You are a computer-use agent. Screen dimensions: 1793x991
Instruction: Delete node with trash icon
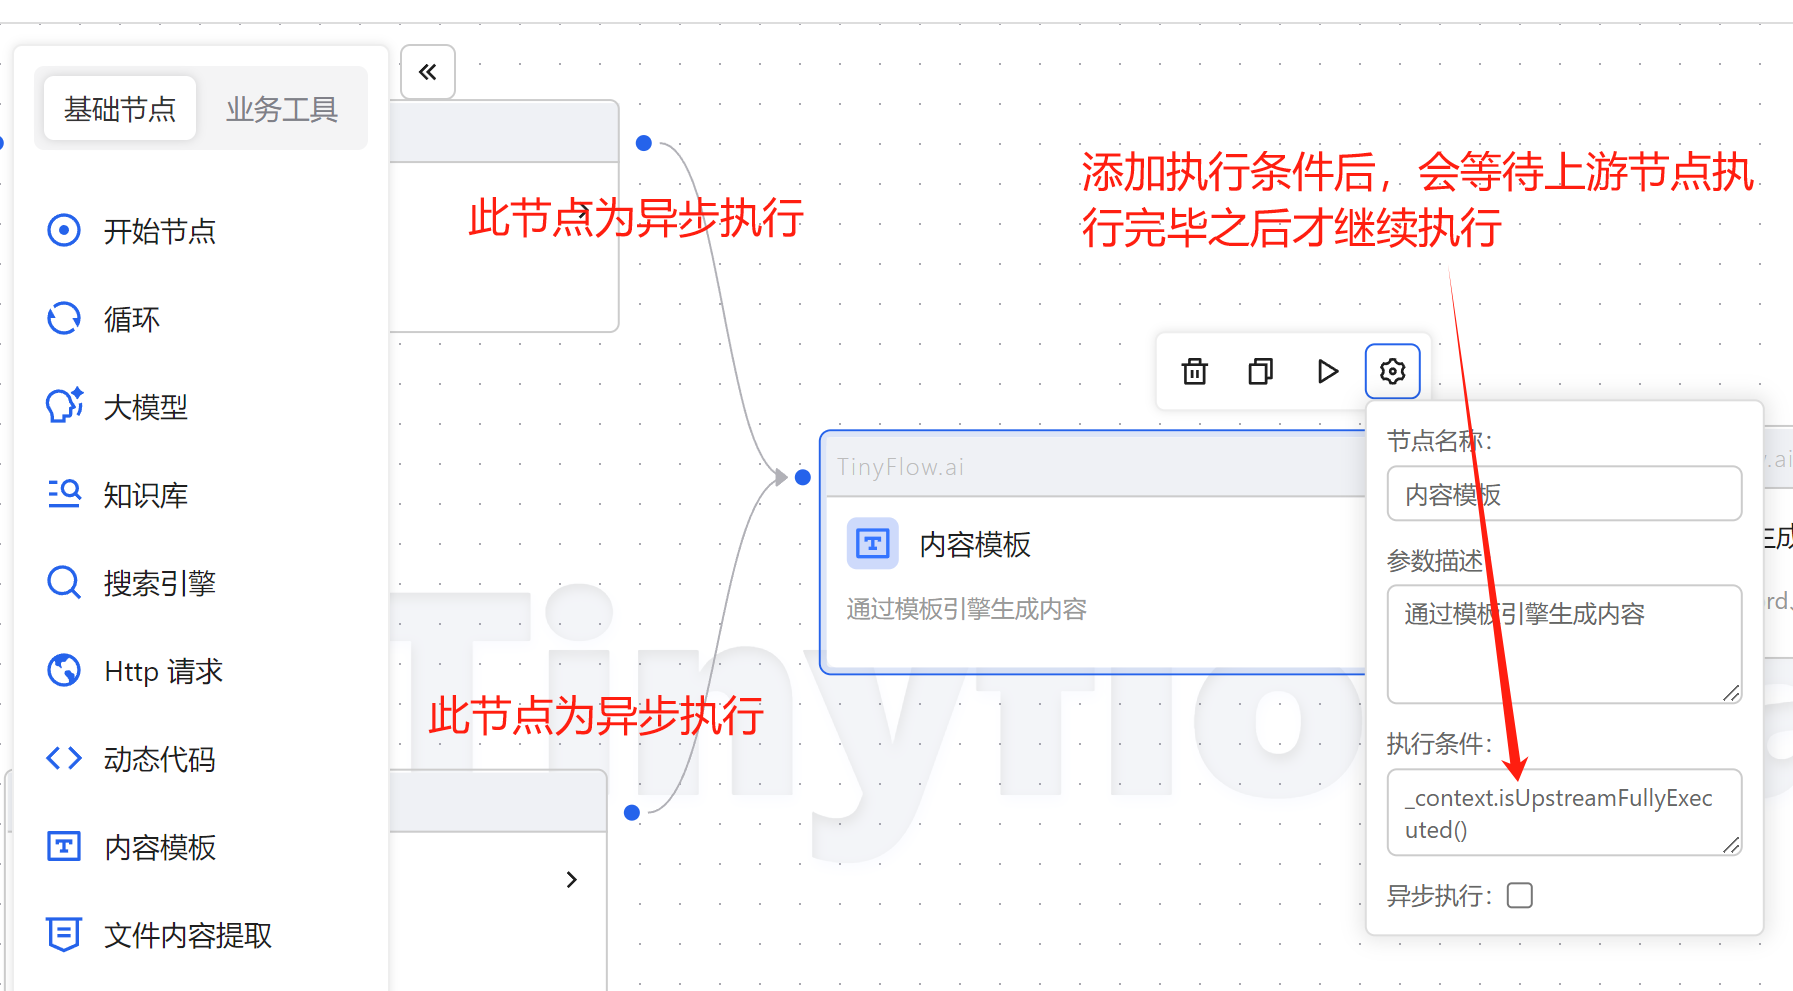1195,372
